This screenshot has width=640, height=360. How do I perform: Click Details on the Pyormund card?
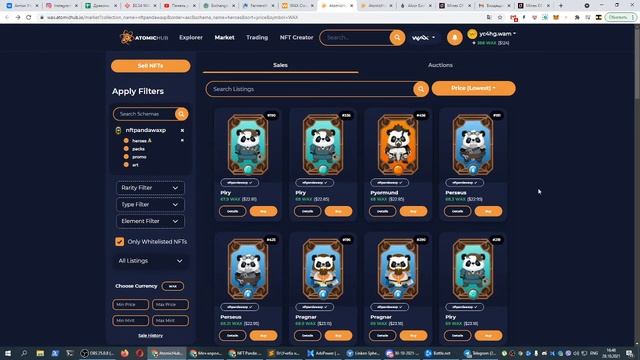(382, 211)
